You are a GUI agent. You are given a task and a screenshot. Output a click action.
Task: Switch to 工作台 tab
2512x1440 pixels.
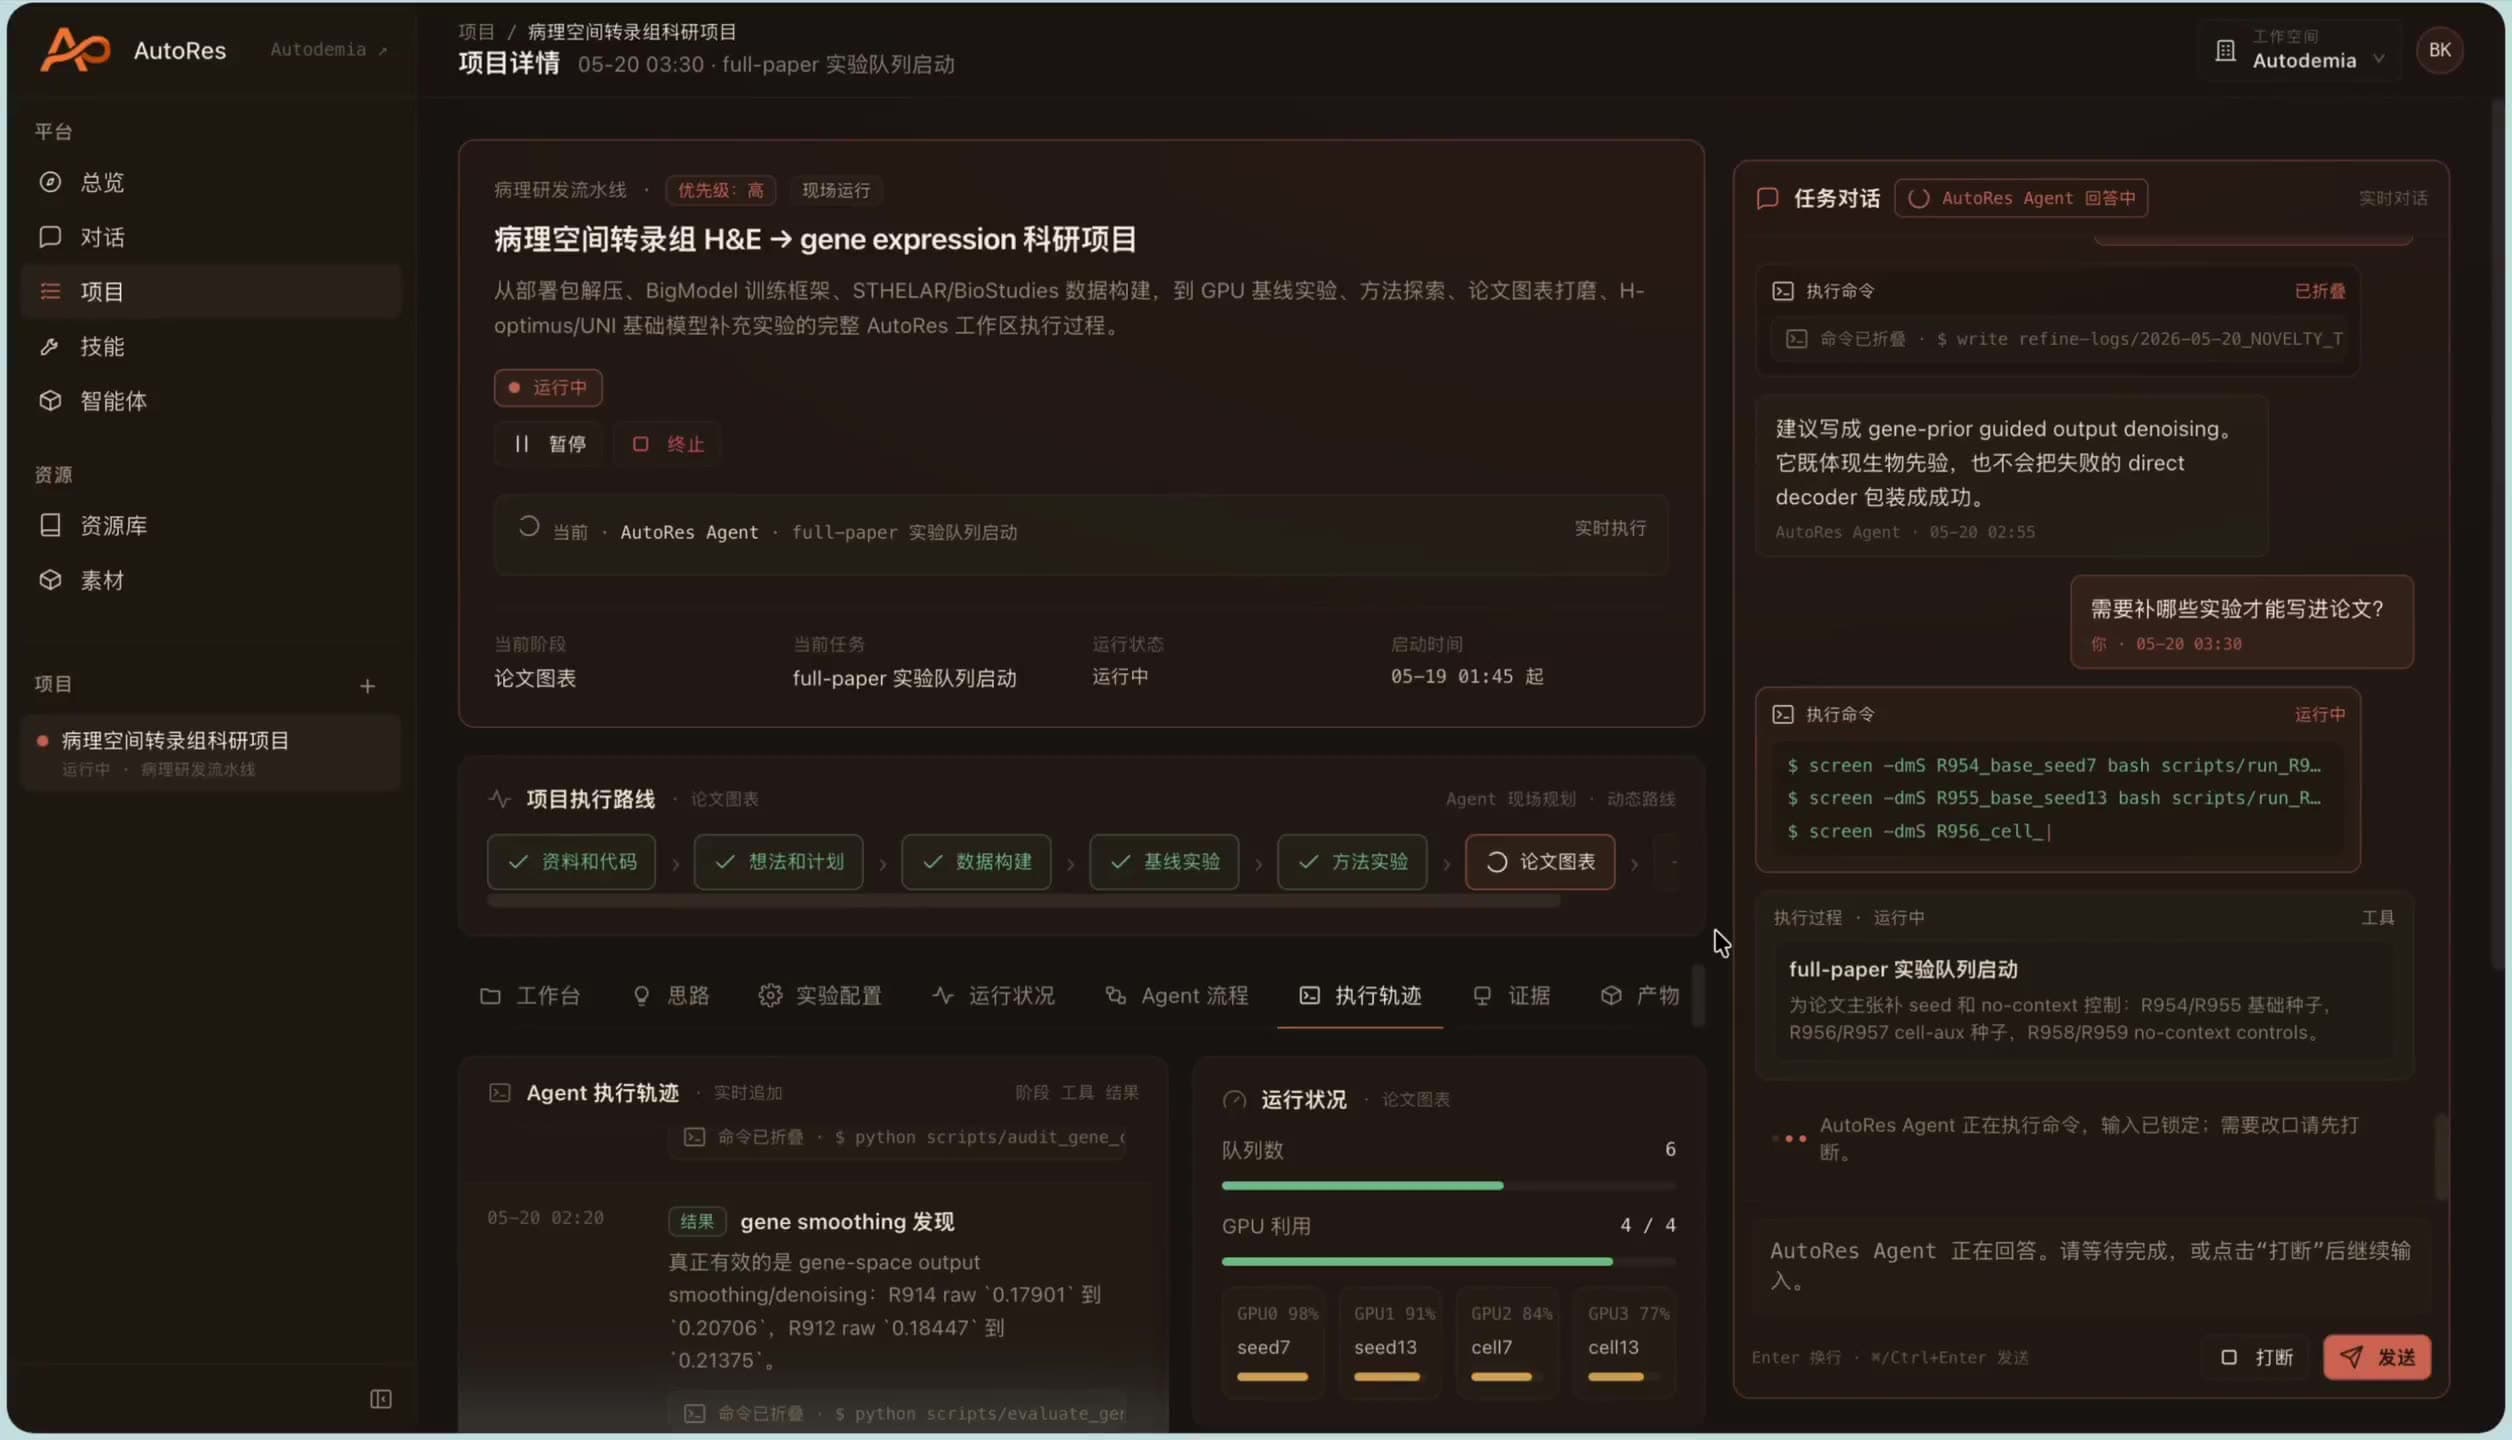point(530,996)
